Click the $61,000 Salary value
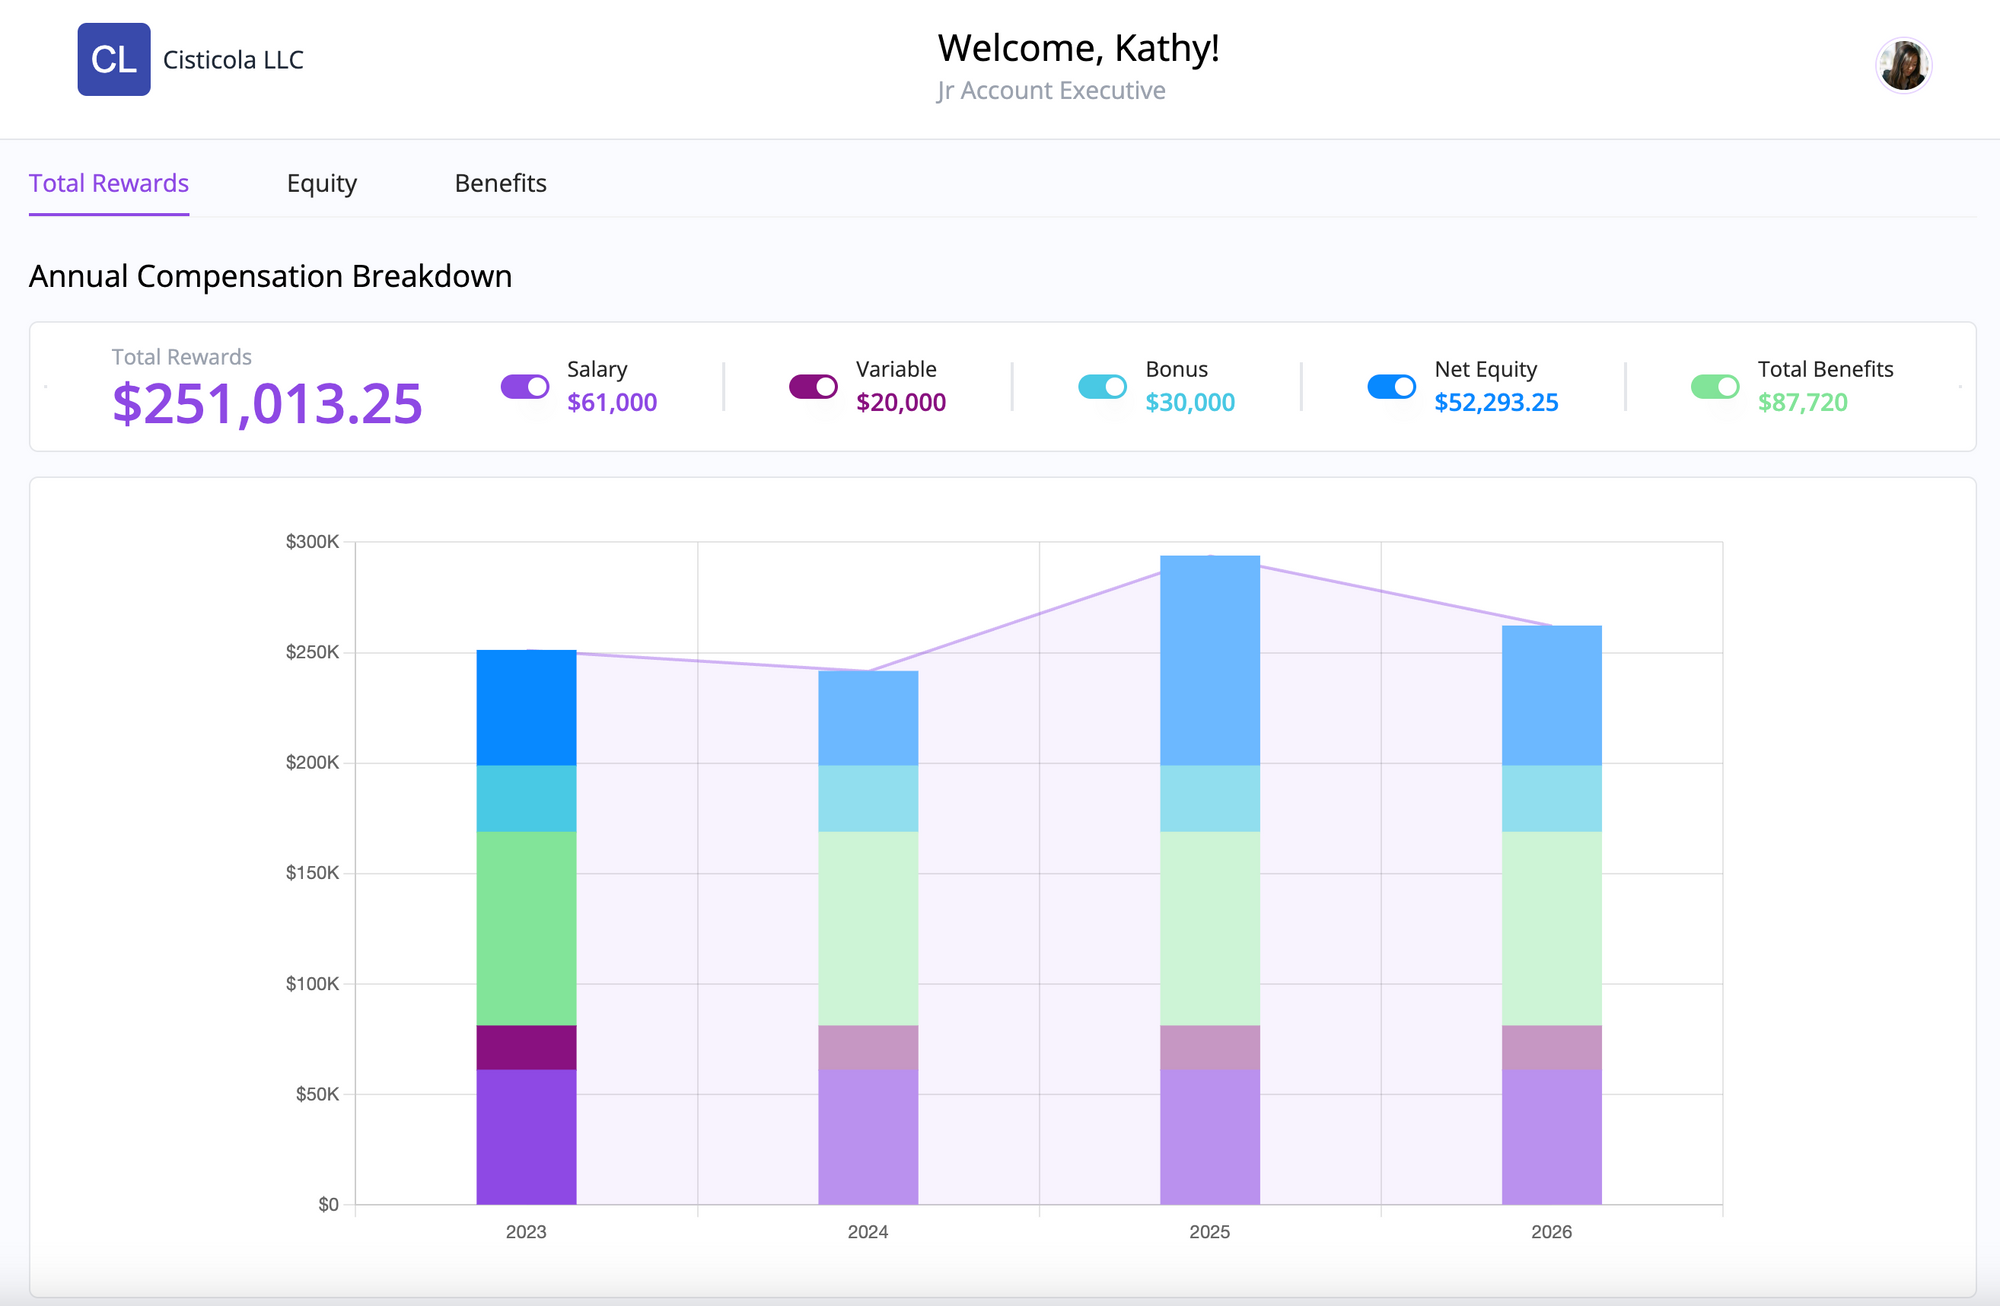The image size is (2000, 1306). point(611,402)
